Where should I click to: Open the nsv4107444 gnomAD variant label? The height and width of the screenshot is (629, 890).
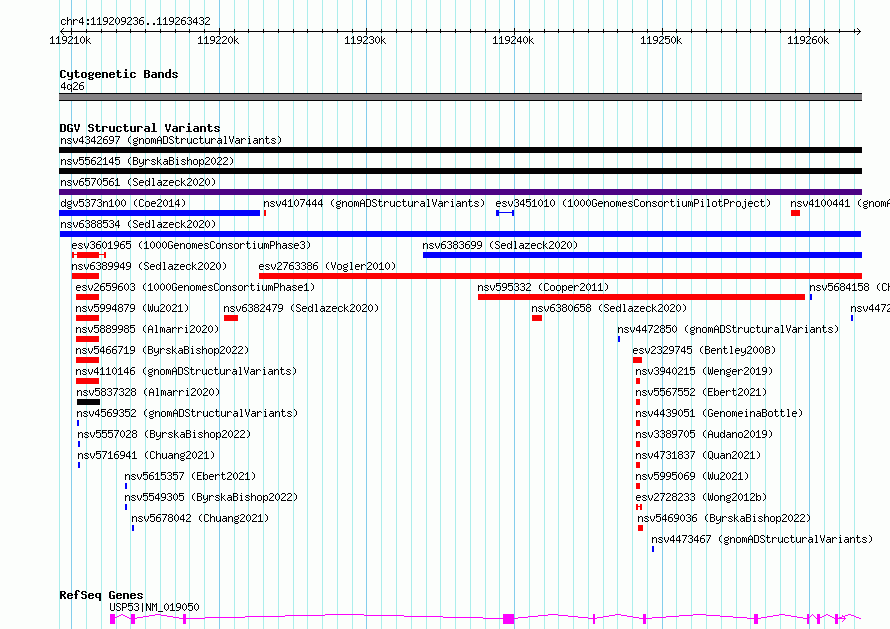pos(374,203)
